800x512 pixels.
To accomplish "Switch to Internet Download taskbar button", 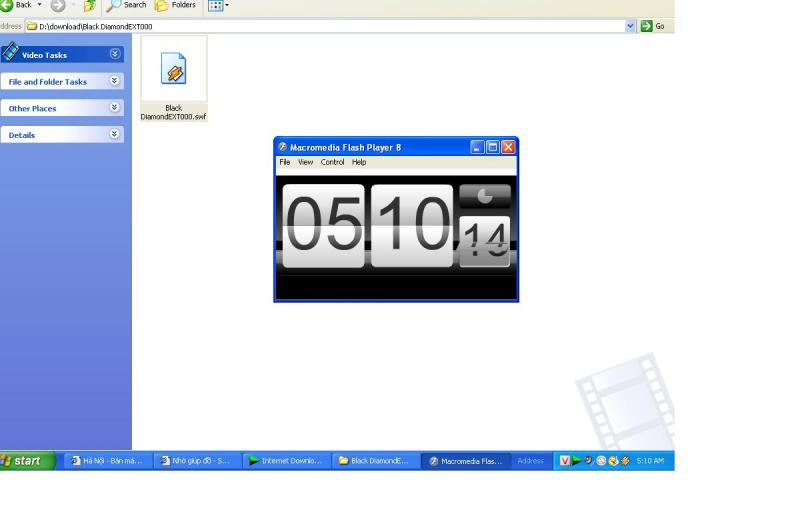I will coord(285,461).
